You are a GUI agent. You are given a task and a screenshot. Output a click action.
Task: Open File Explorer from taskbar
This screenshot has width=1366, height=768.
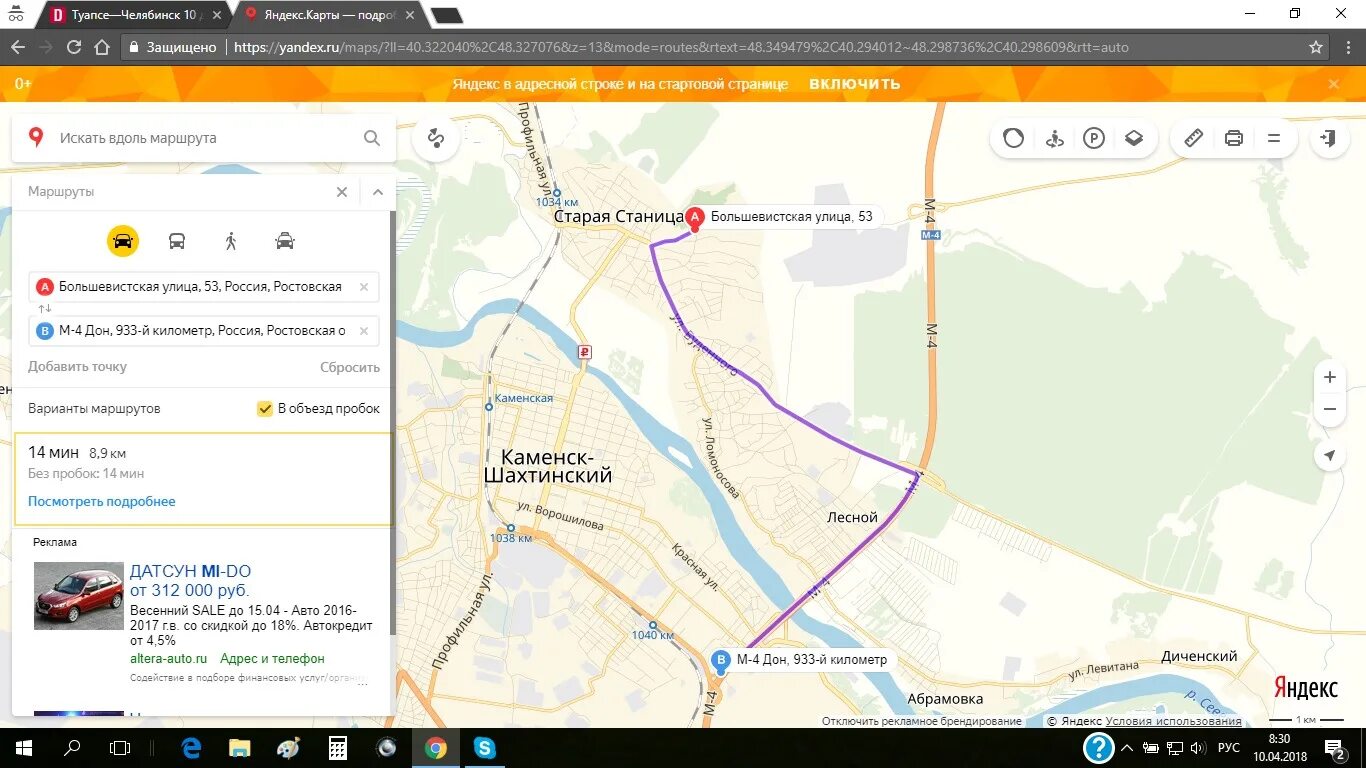point(240,748)
